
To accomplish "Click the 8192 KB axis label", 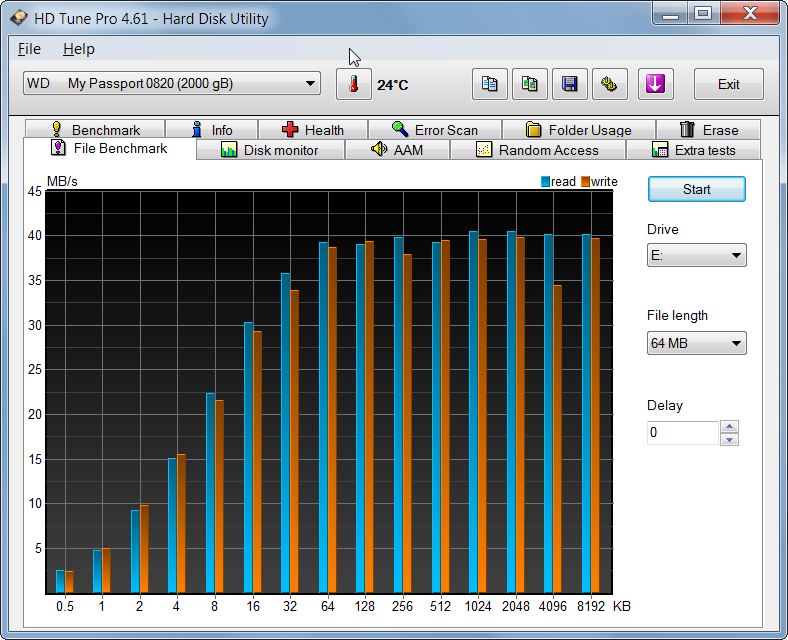I will point(590,606).
